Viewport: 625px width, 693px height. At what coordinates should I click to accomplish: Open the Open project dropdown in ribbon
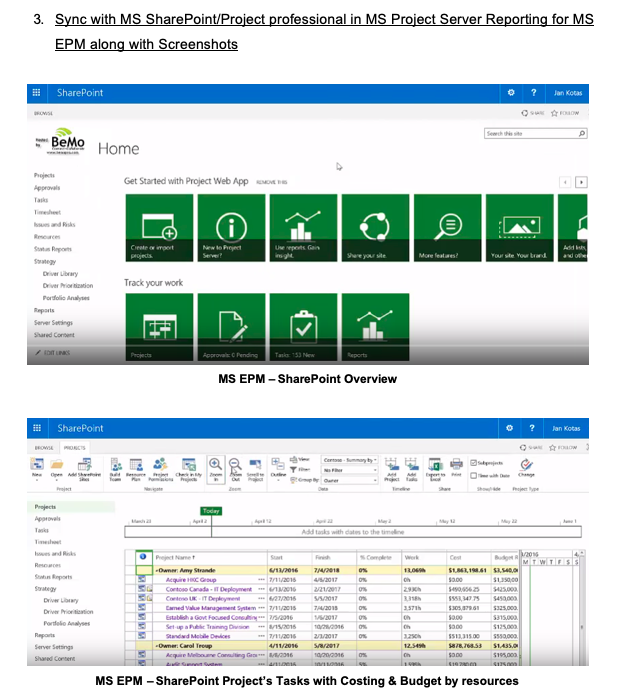[x=57, y=469]
